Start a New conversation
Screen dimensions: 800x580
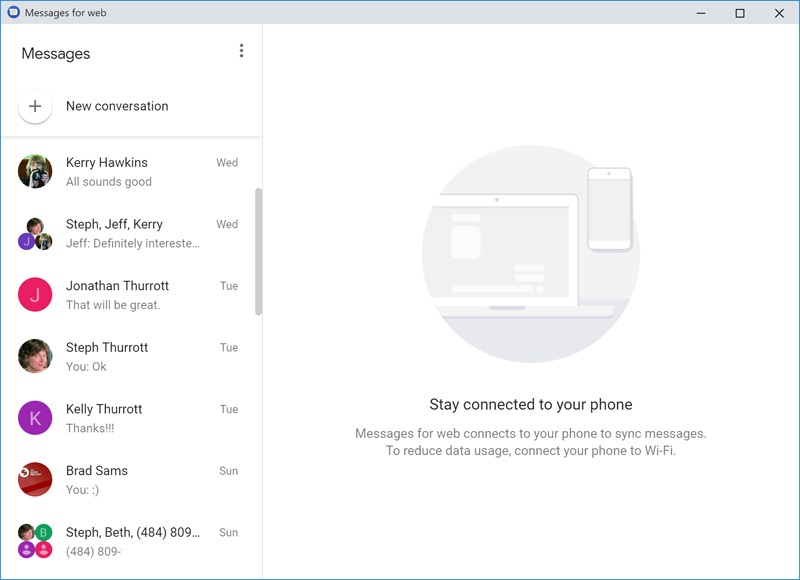117,106
